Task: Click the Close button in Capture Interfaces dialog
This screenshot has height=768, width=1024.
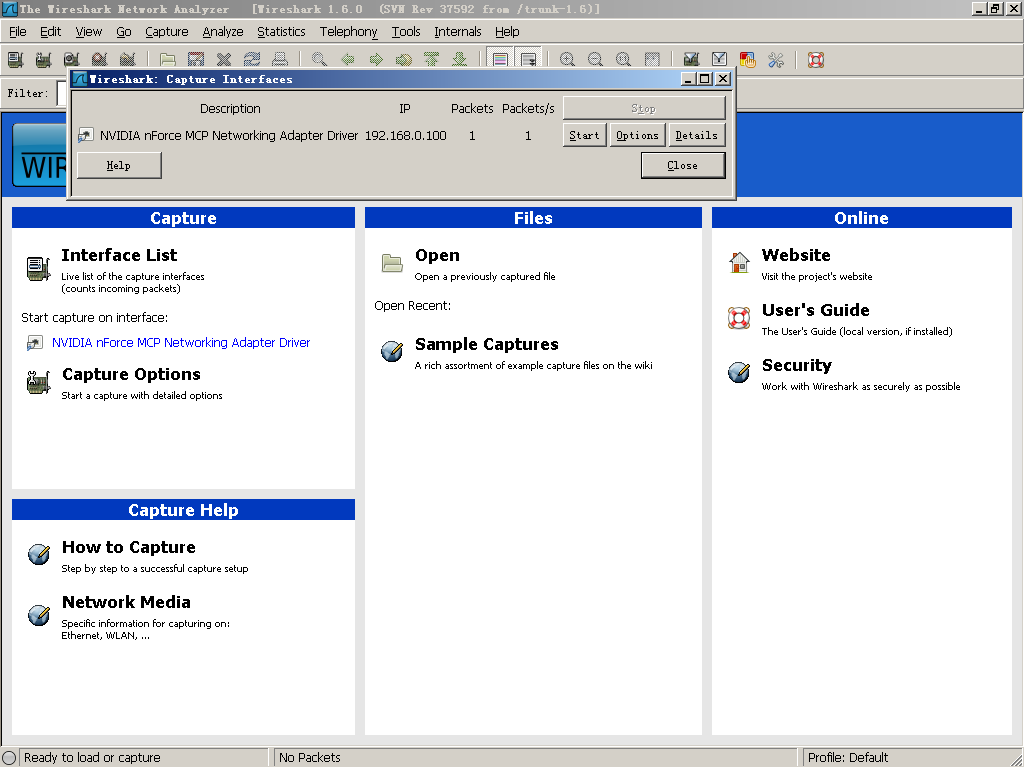Action: (x=683, y=165)
